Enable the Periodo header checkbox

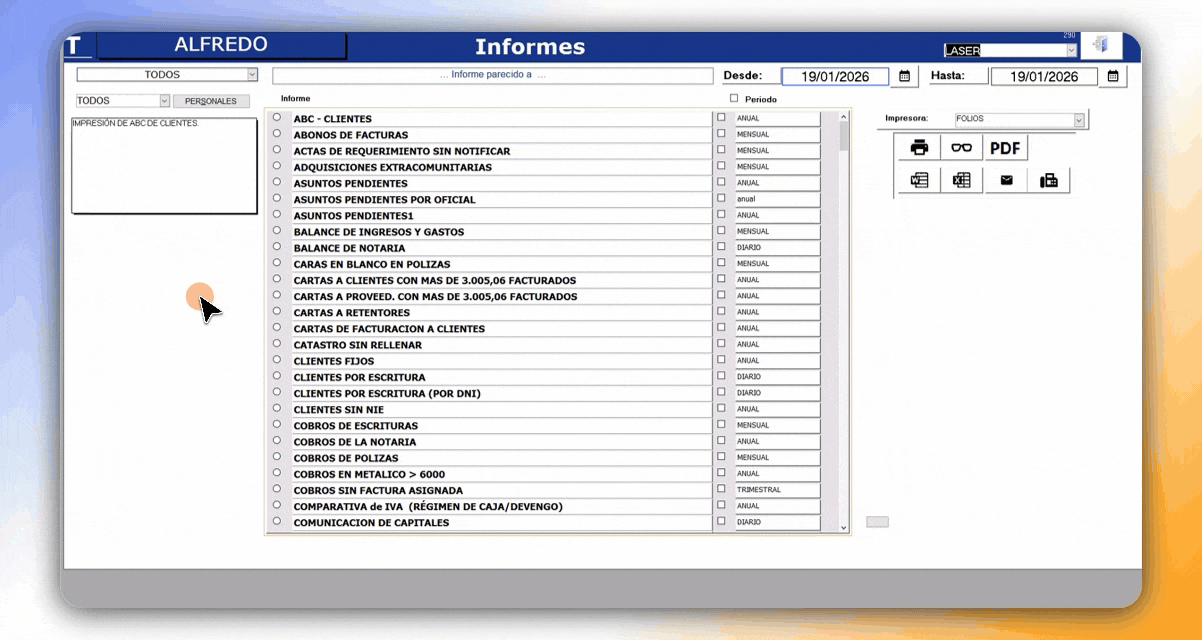pos(734,99)
